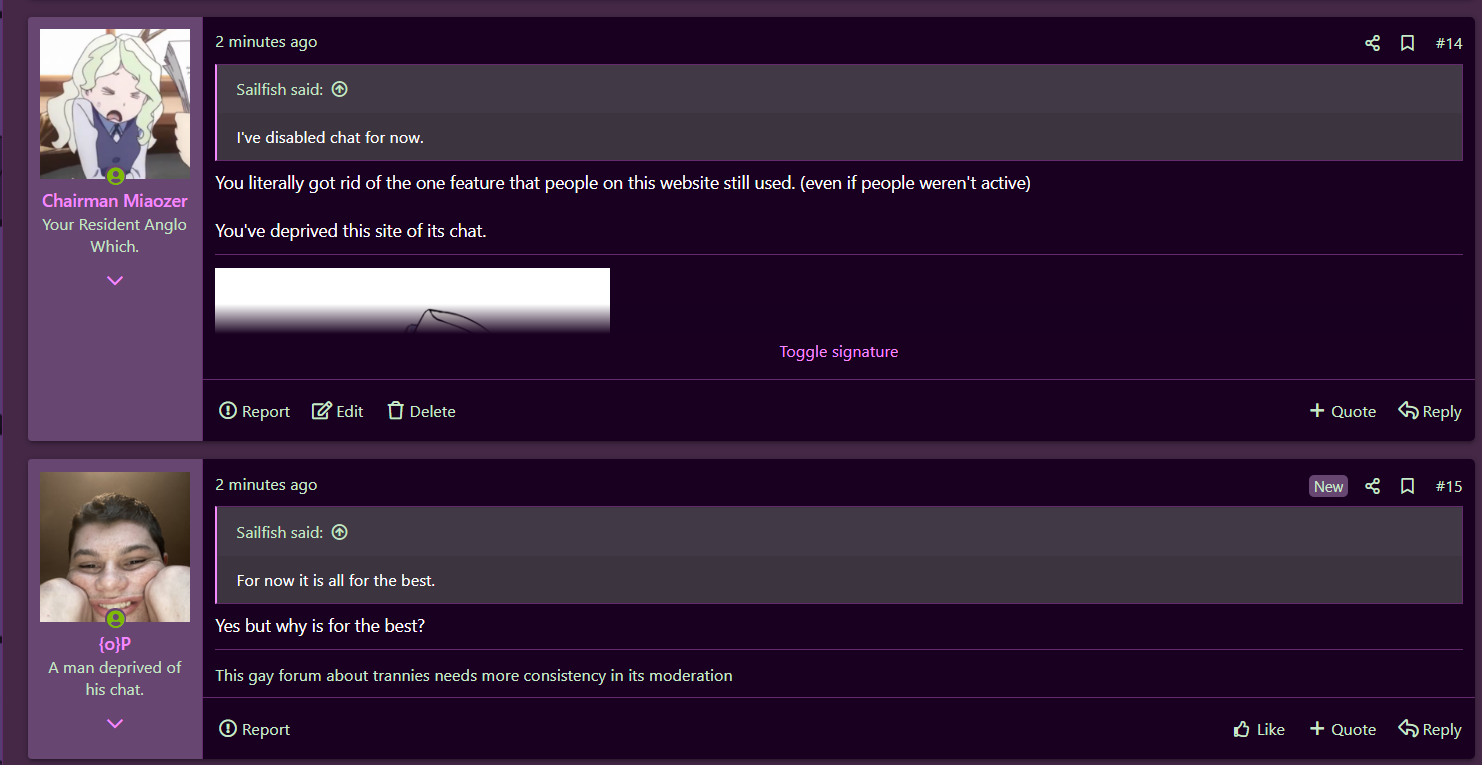Add post #14 to multi-quote
This screenshot has height=765, width=1482.
point(1343,411)
